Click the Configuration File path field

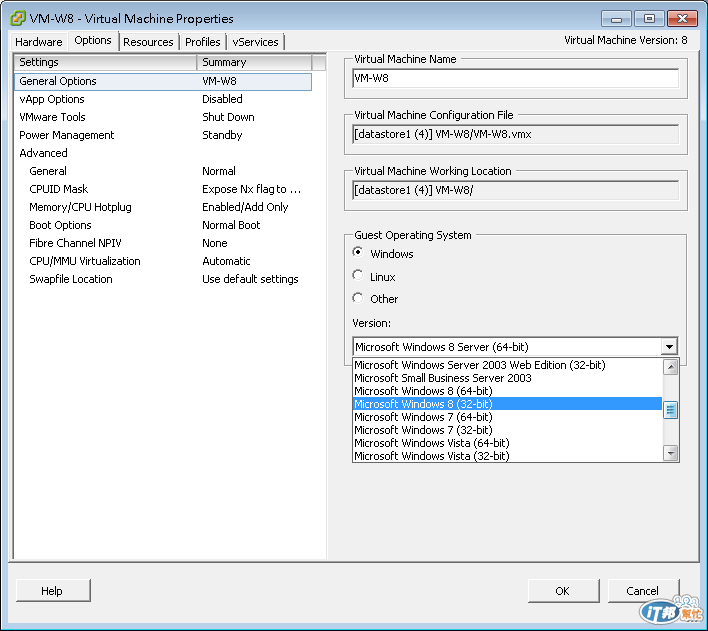pyautogui.click(x=515, y=135)
